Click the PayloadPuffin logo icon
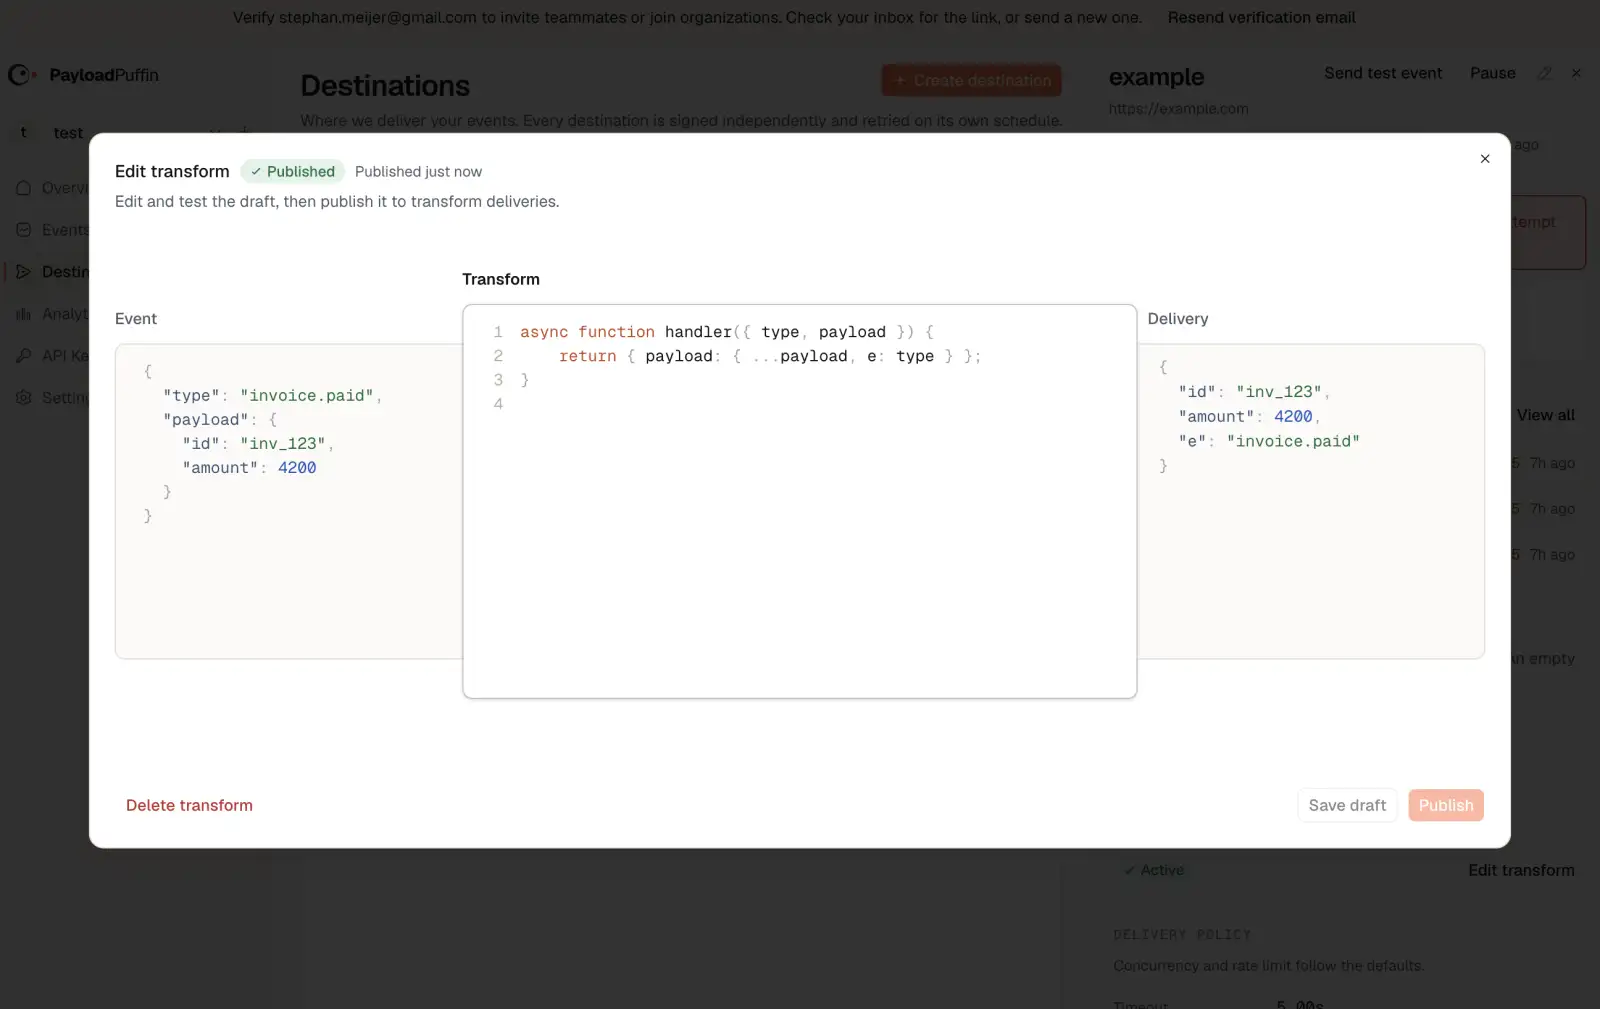 tap(21, 75)
